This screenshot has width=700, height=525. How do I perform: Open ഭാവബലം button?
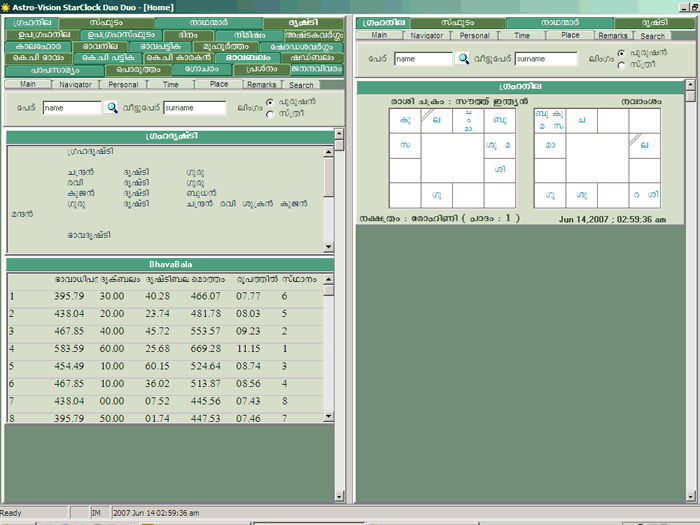point(248,58)
